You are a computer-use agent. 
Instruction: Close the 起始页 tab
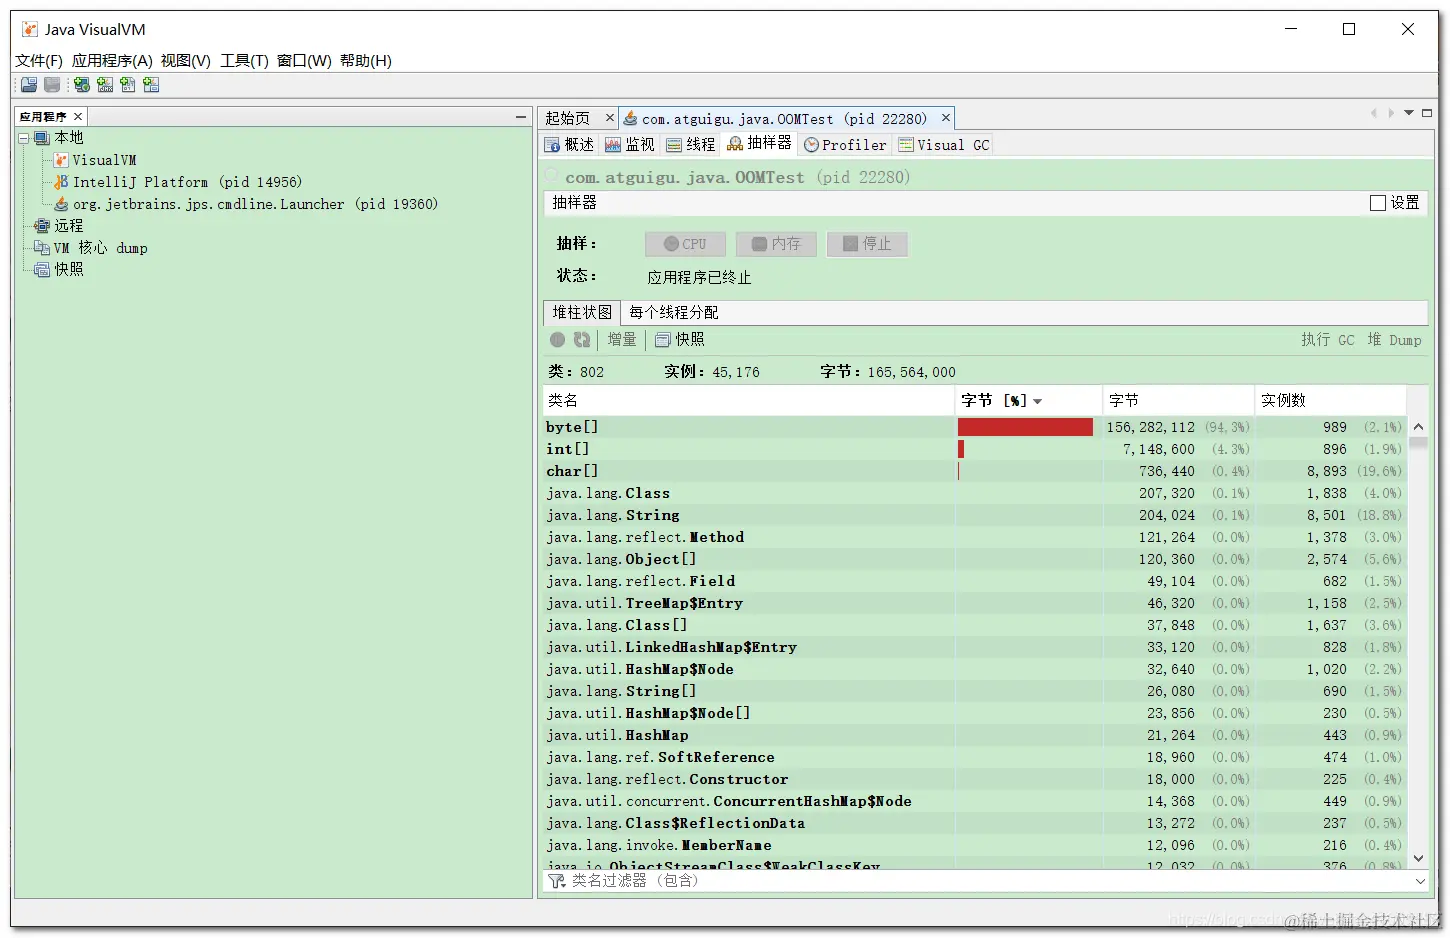610,118
